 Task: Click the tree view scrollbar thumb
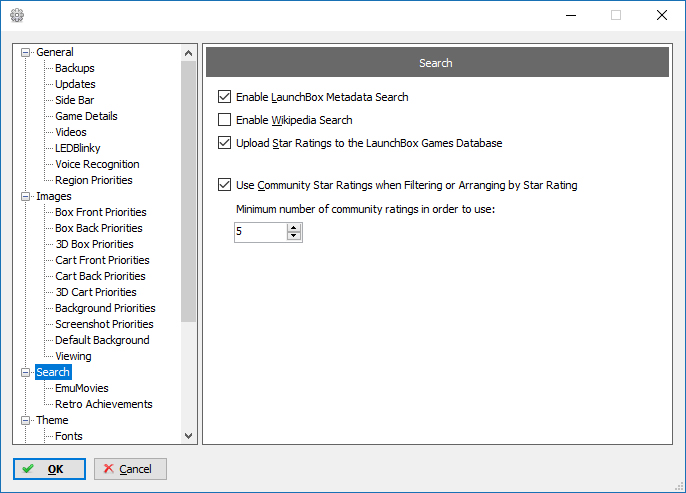189,192
